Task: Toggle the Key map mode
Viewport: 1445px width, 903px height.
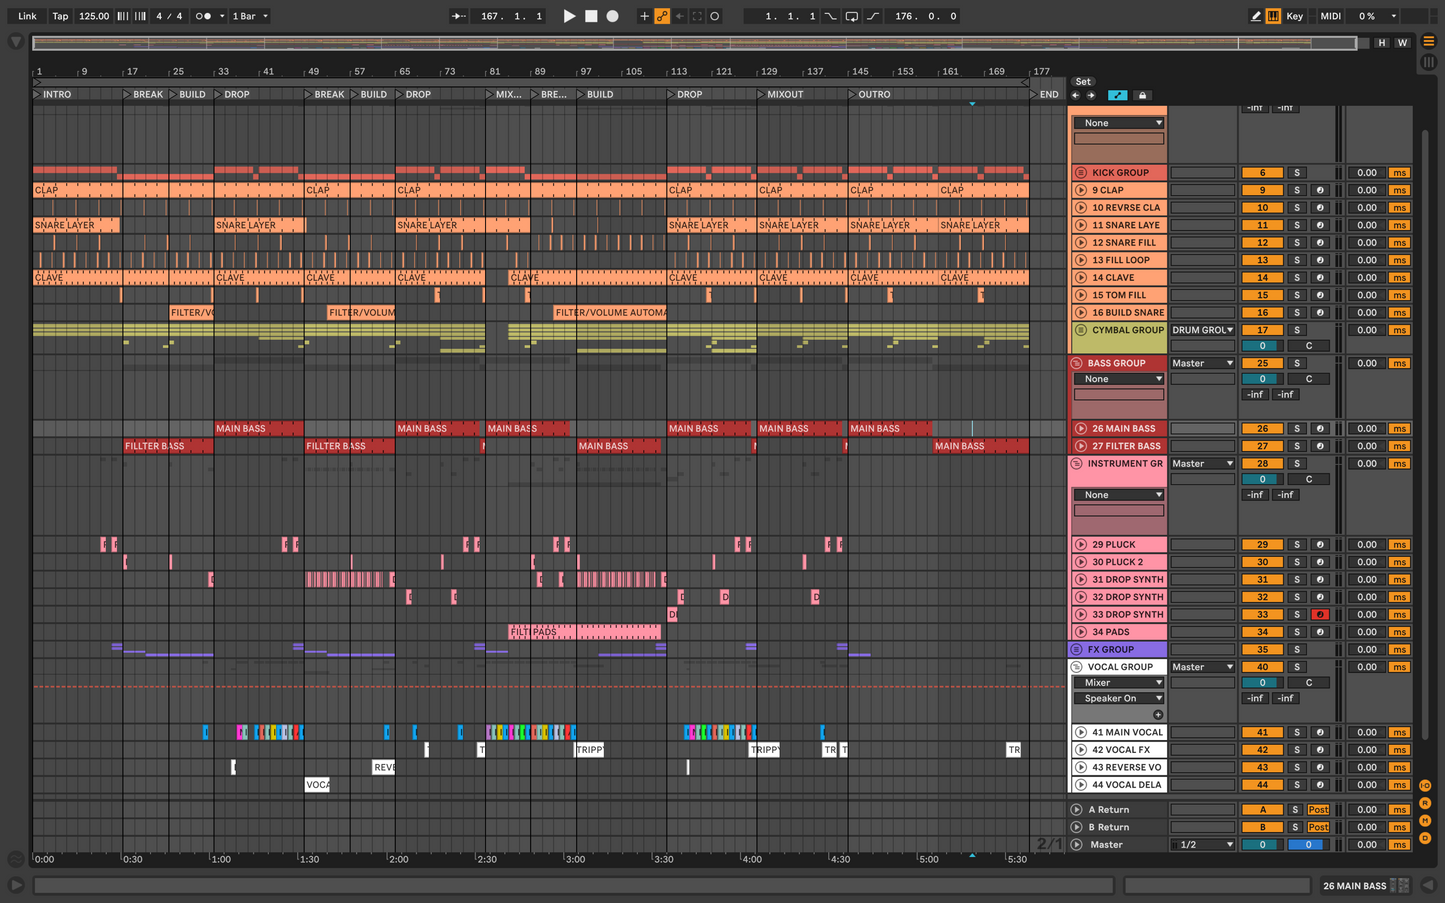Action: [x=1294, y=16]
